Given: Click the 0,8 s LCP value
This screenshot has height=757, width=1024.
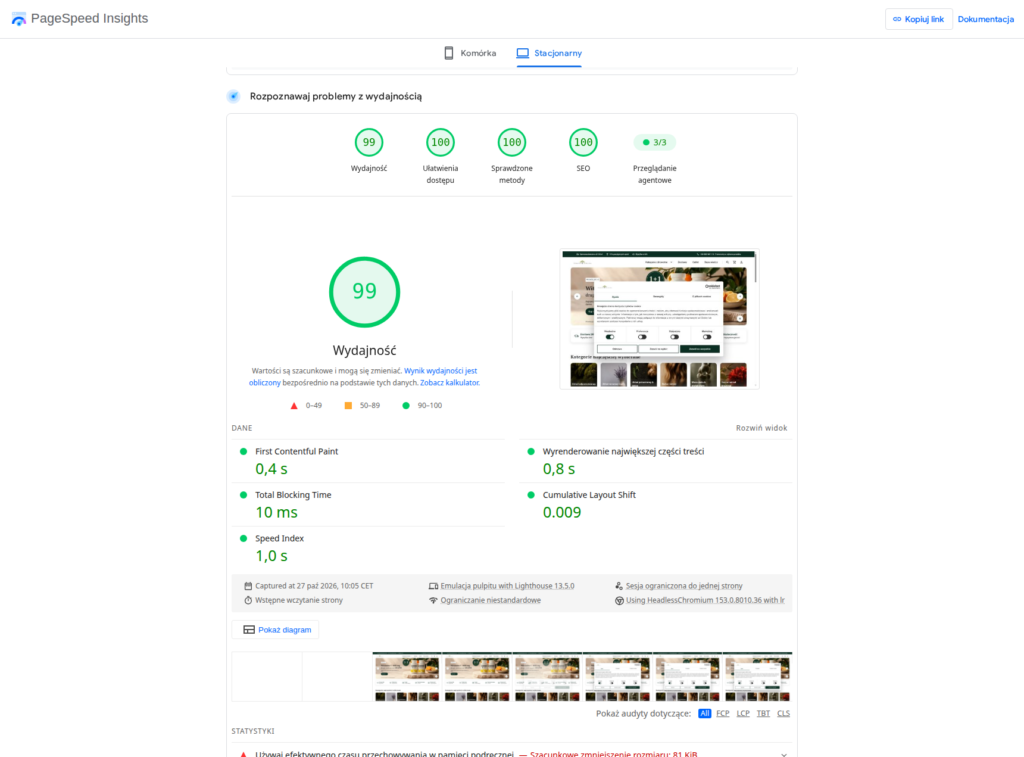Looking at the screenshot, I should point(558,469).
